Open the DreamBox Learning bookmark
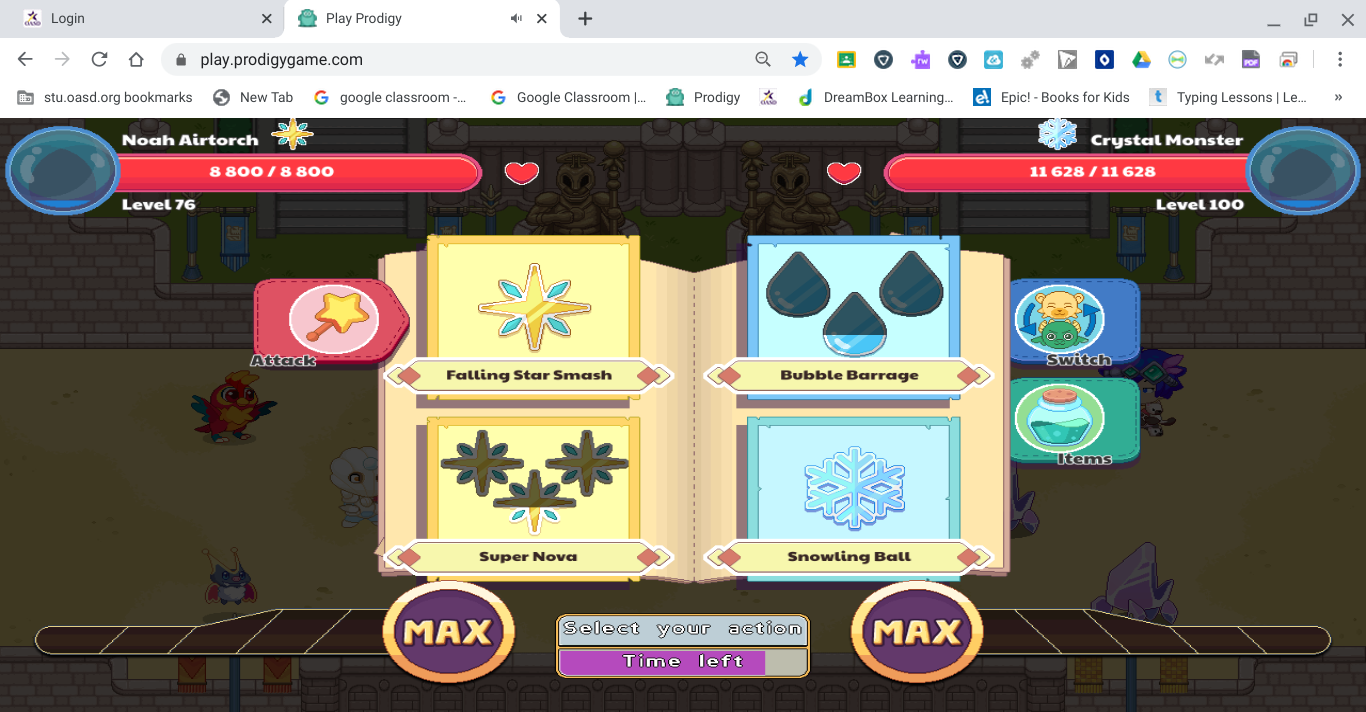Viewport: 1366px width, 712px height. pyautogui.click(x=875, y=97)
